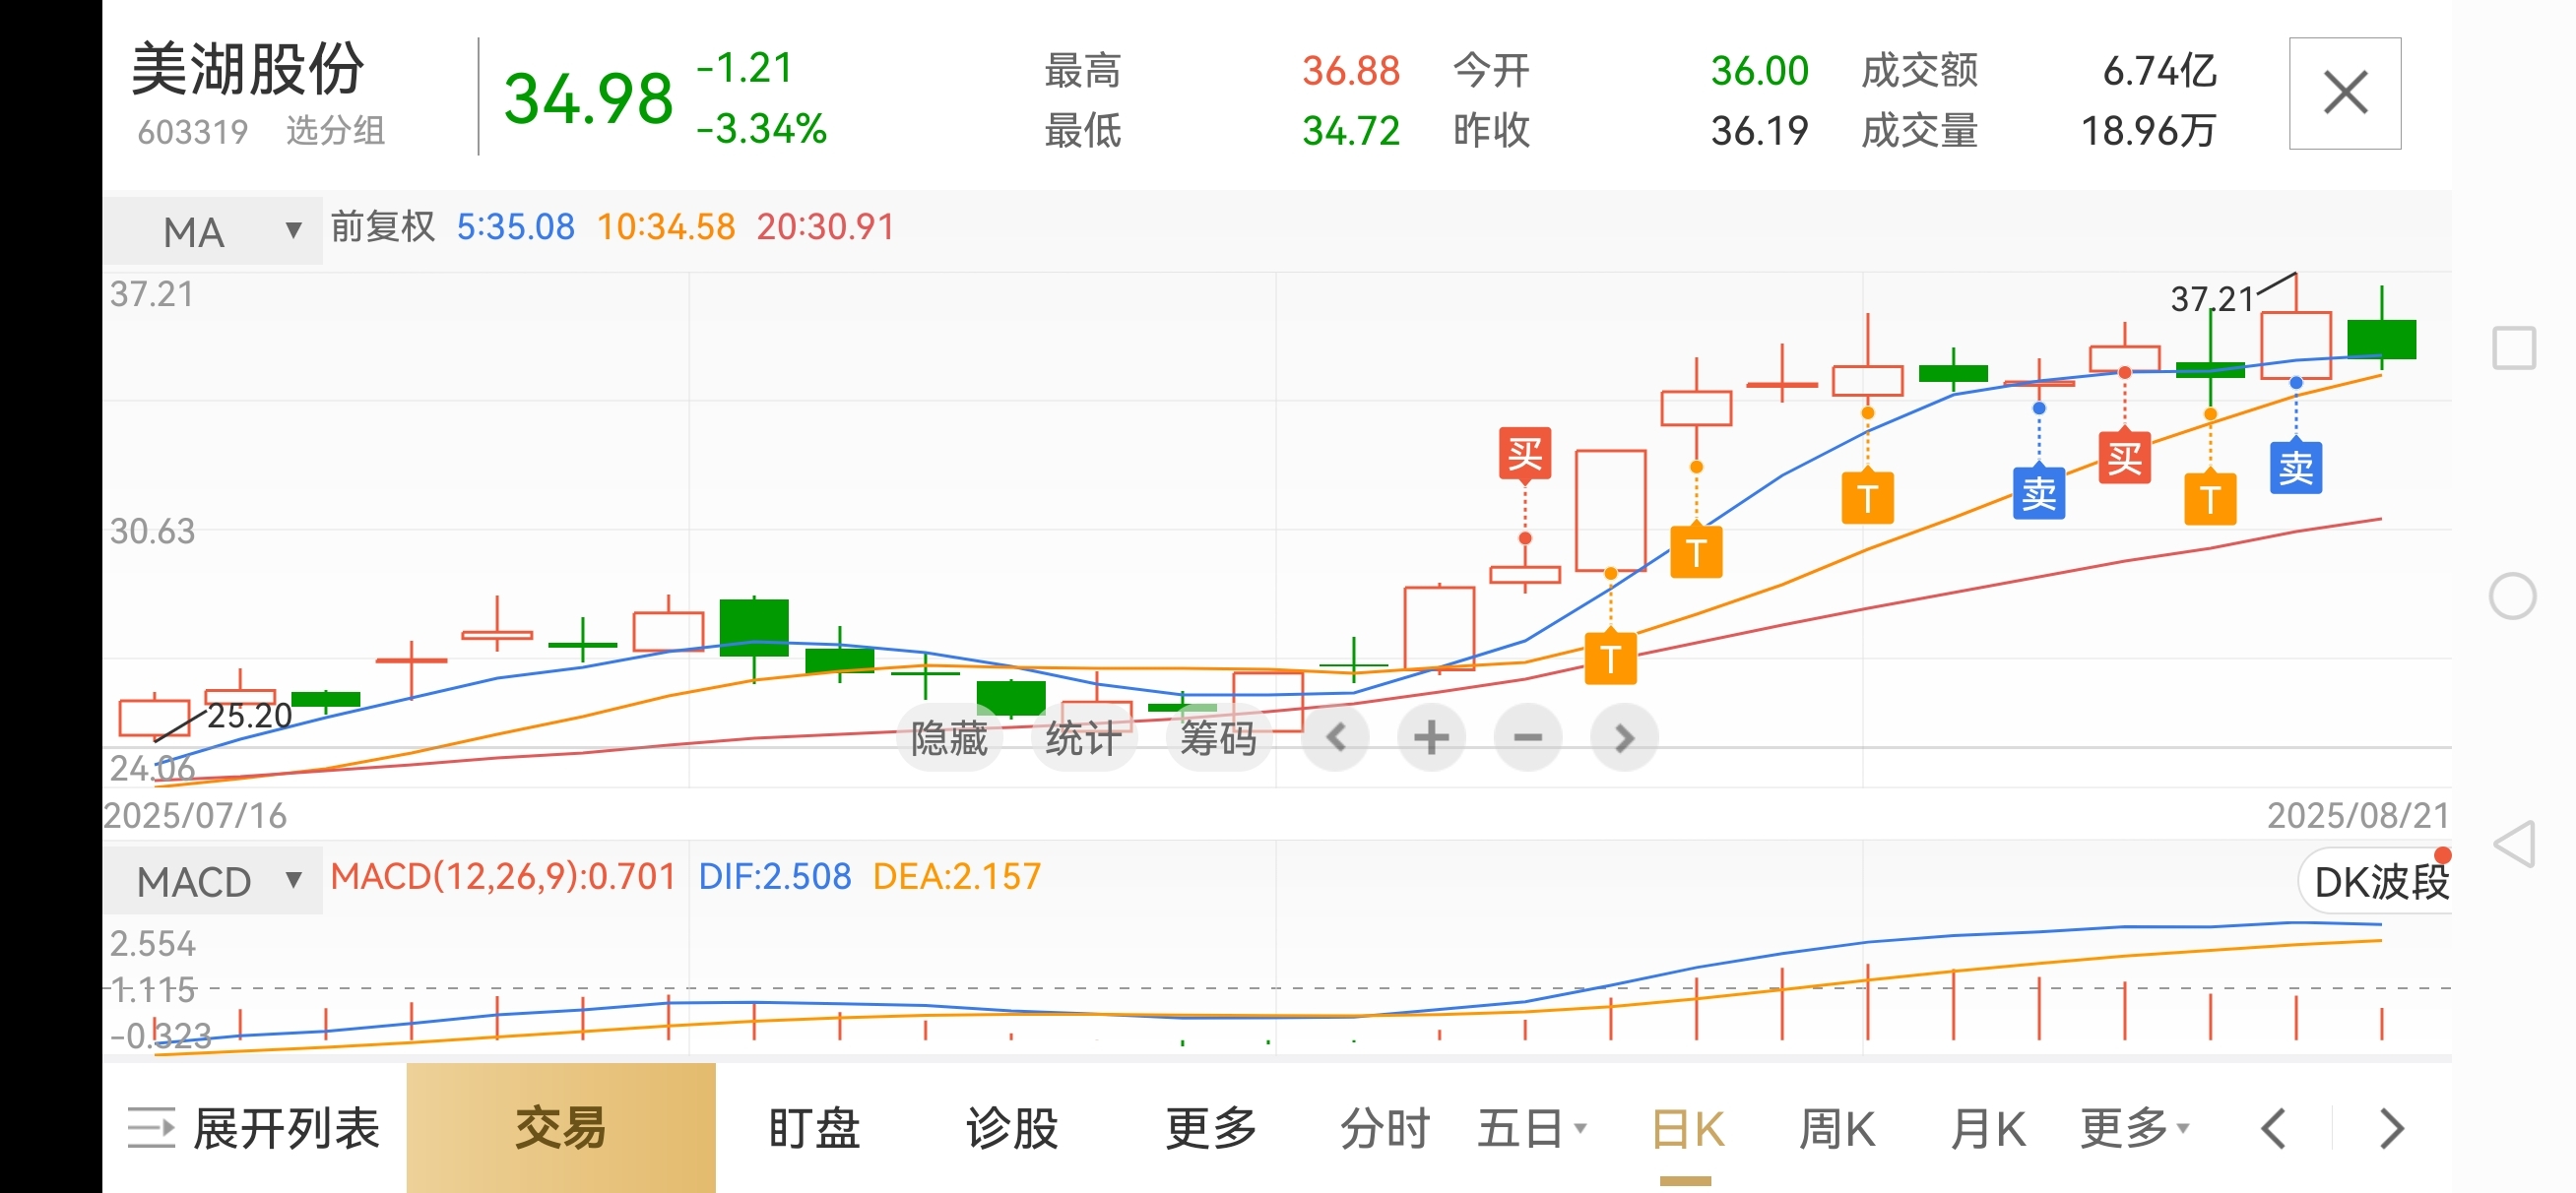
Task: Click the 筹码 chips button
Action: (x=1218, y=738)
